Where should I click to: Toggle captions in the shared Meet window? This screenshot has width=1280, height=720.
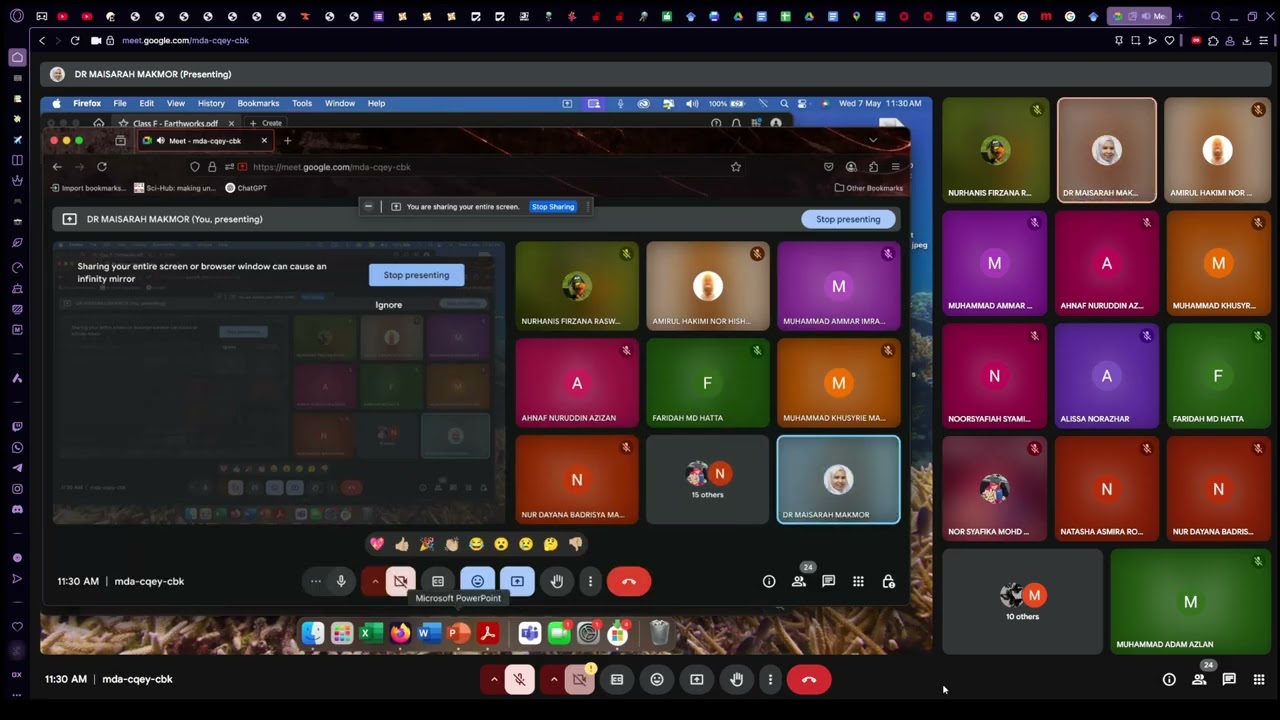click(x=438, y=581)
